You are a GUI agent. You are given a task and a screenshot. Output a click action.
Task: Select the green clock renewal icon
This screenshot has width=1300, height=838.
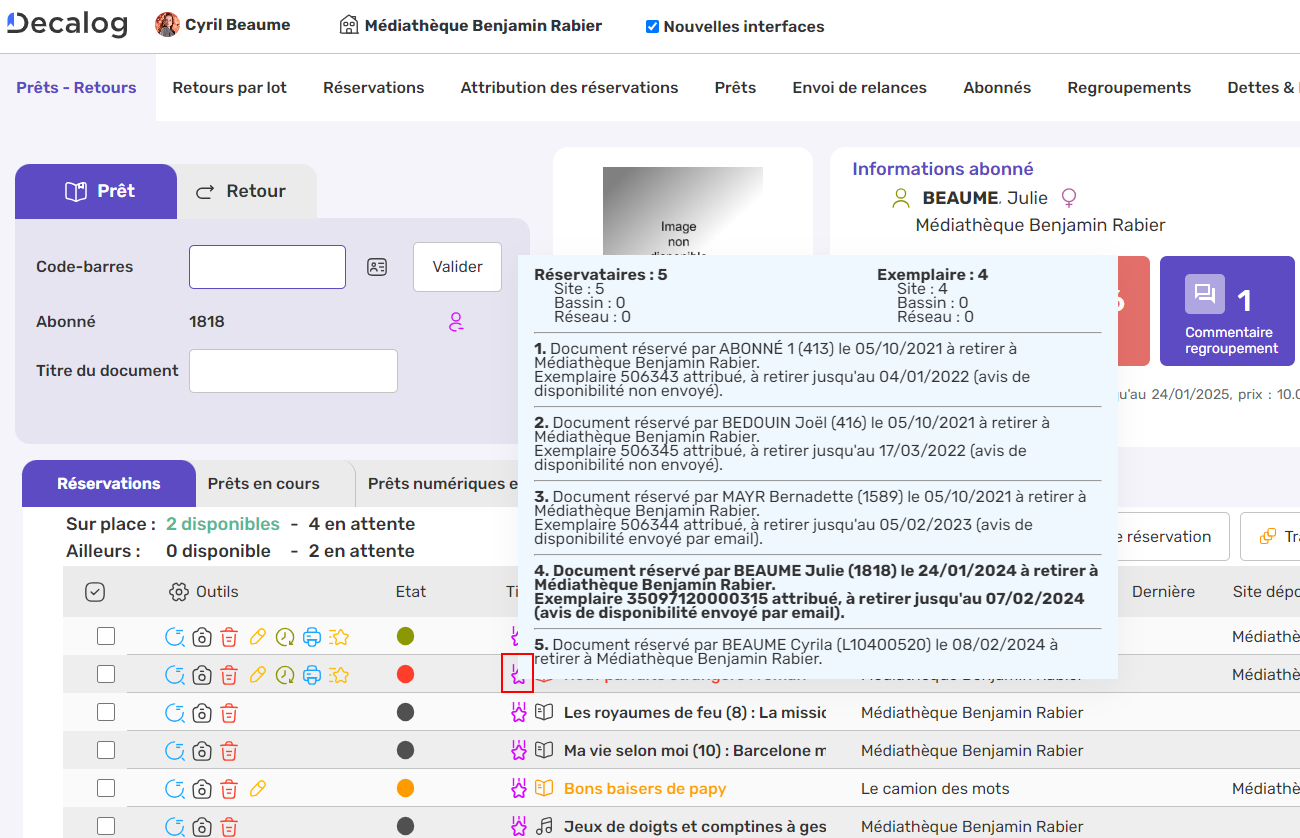(x=284, y=635)
